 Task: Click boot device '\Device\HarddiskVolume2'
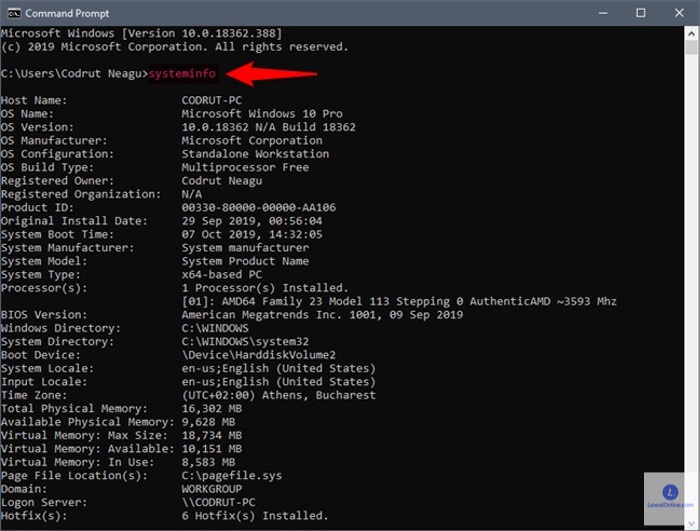[x=258, y=355]
